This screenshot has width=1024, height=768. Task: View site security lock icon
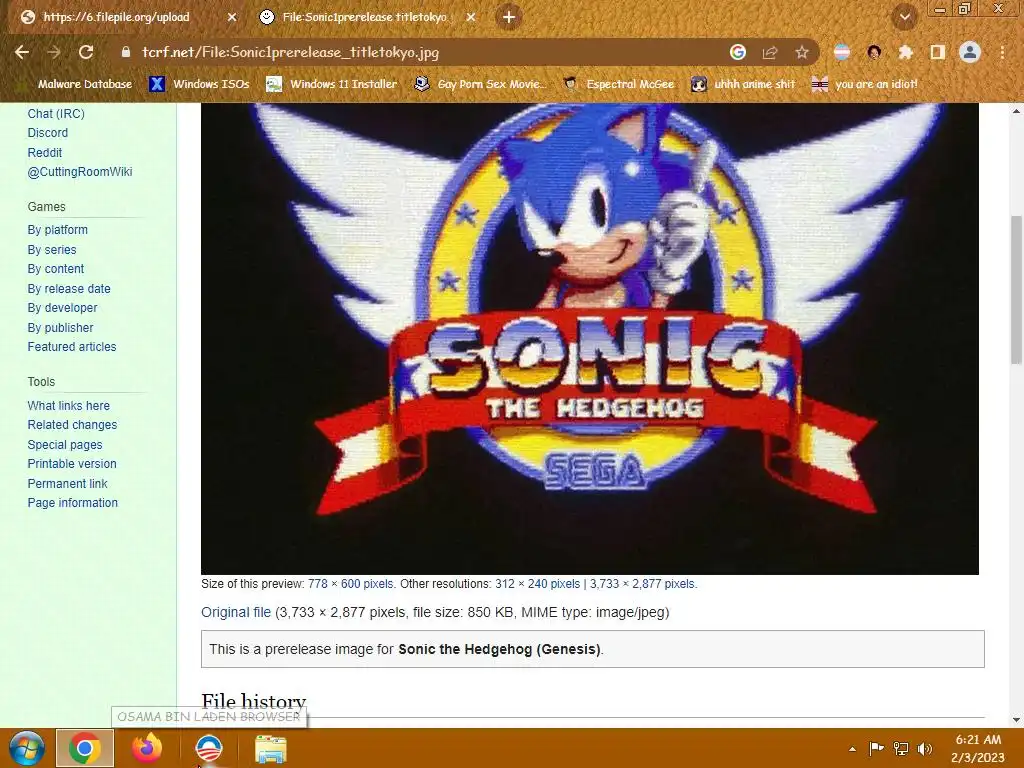126,52
